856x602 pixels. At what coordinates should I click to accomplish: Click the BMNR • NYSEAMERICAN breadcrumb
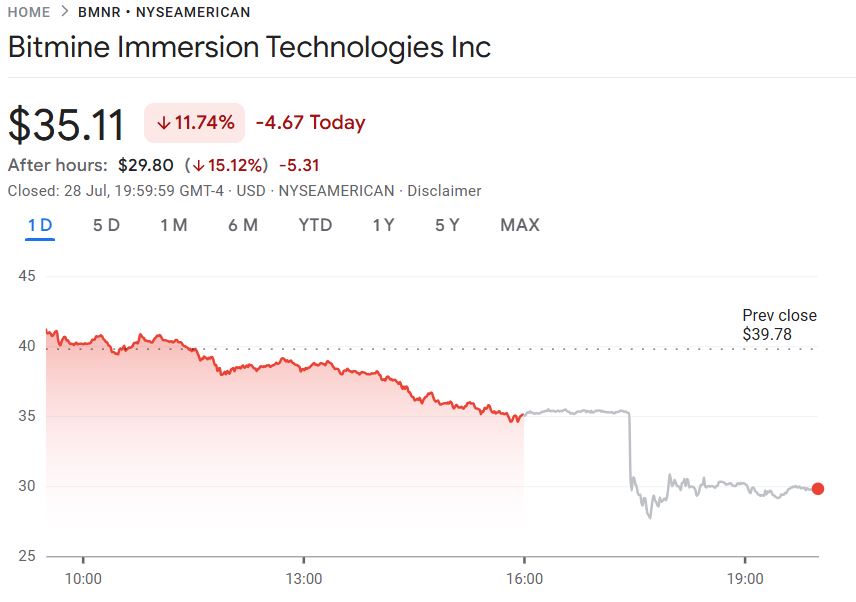click(164, 13)
